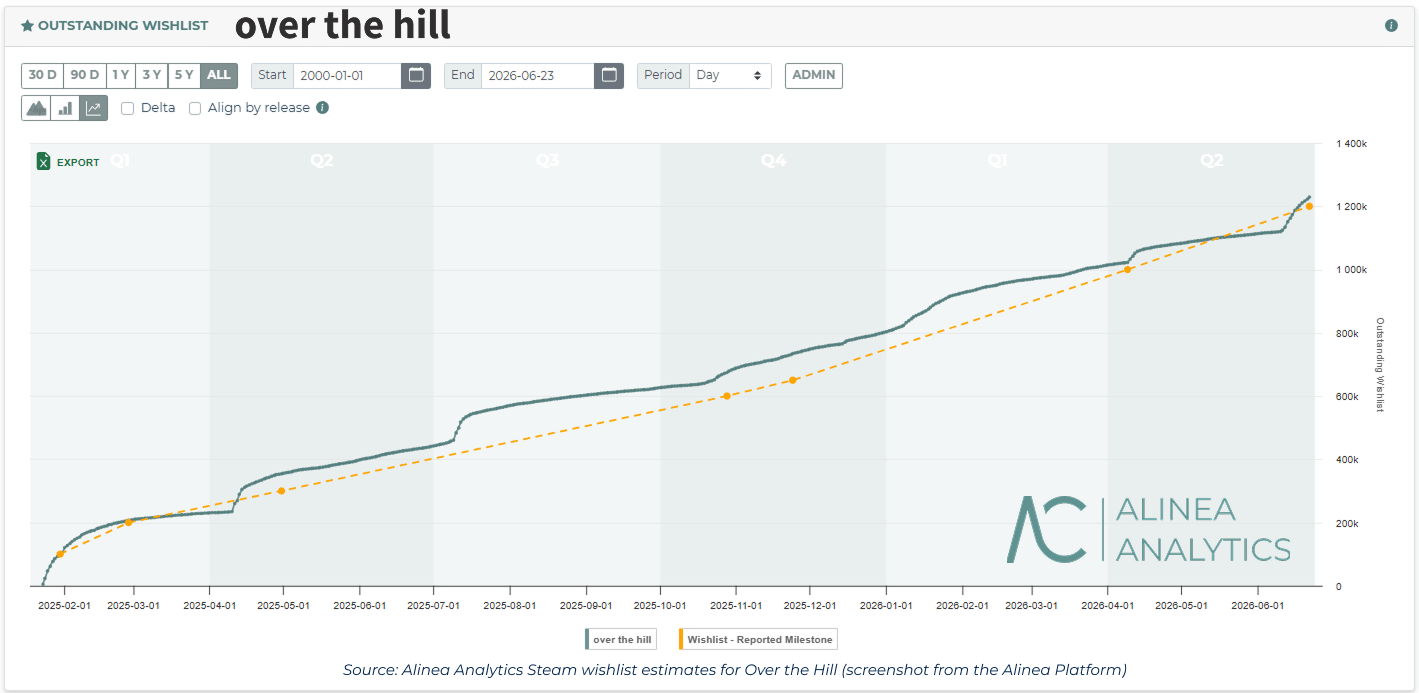Viewport: 1419px width, 693px height.
Task: Click the x-axis label 2025-02-01
Action: [x=63, y=605]
